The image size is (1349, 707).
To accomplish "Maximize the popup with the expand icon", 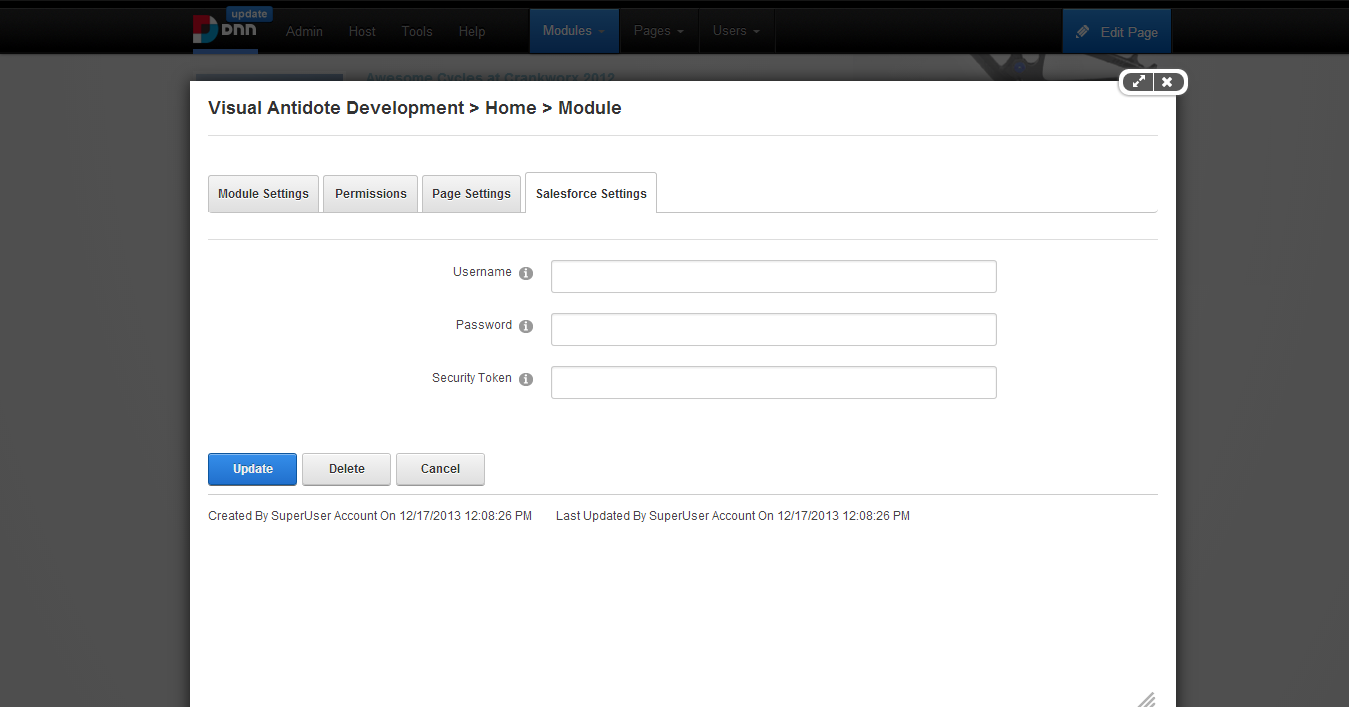I will pyautogui.click(x=1139, y=82).
